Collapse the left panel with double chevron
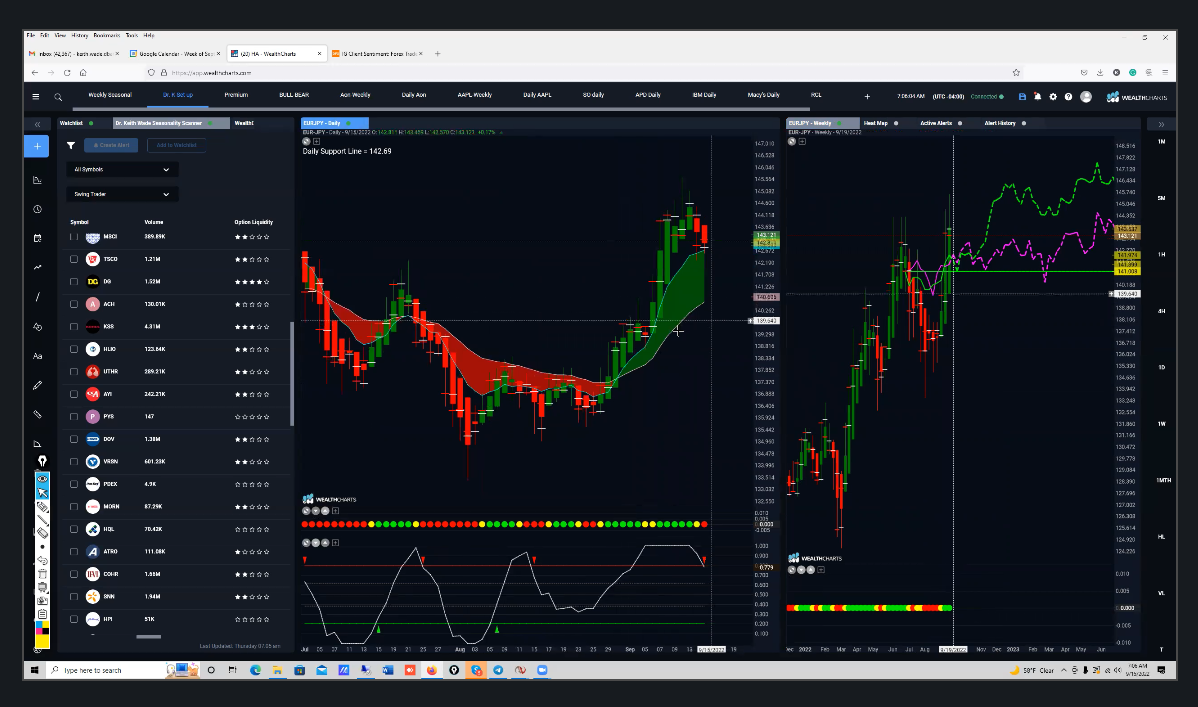Image resolution: width=1198 pixels, height=707 pixels. pyautogui.click(x=37, y=124)
